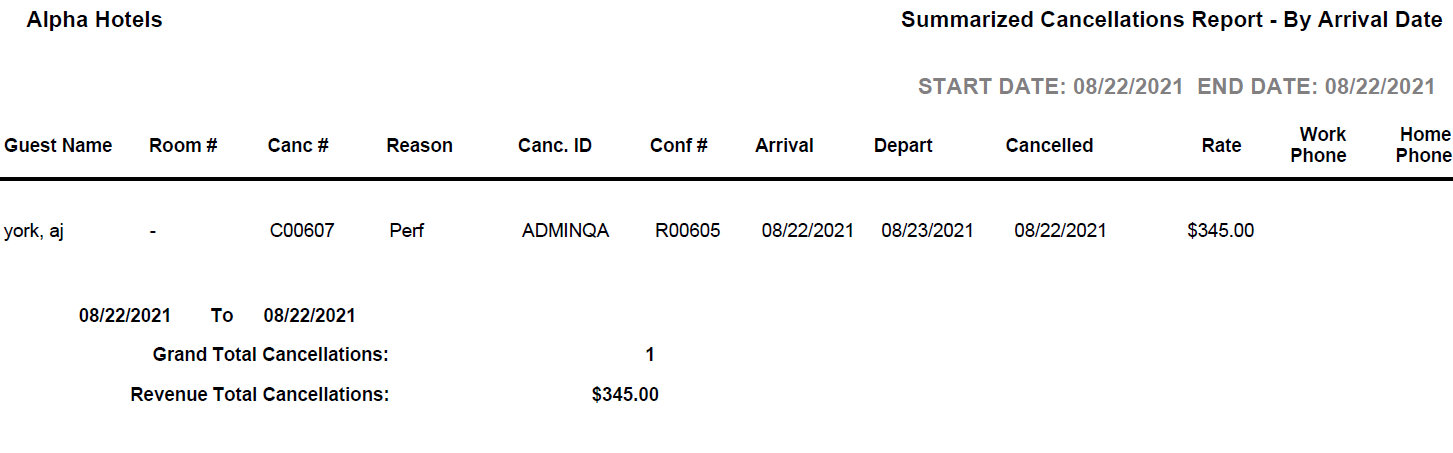Click the departure date 08/23/2021
Screen dimensions: 1453x453
pyautogui.click(x=927, y=231)
